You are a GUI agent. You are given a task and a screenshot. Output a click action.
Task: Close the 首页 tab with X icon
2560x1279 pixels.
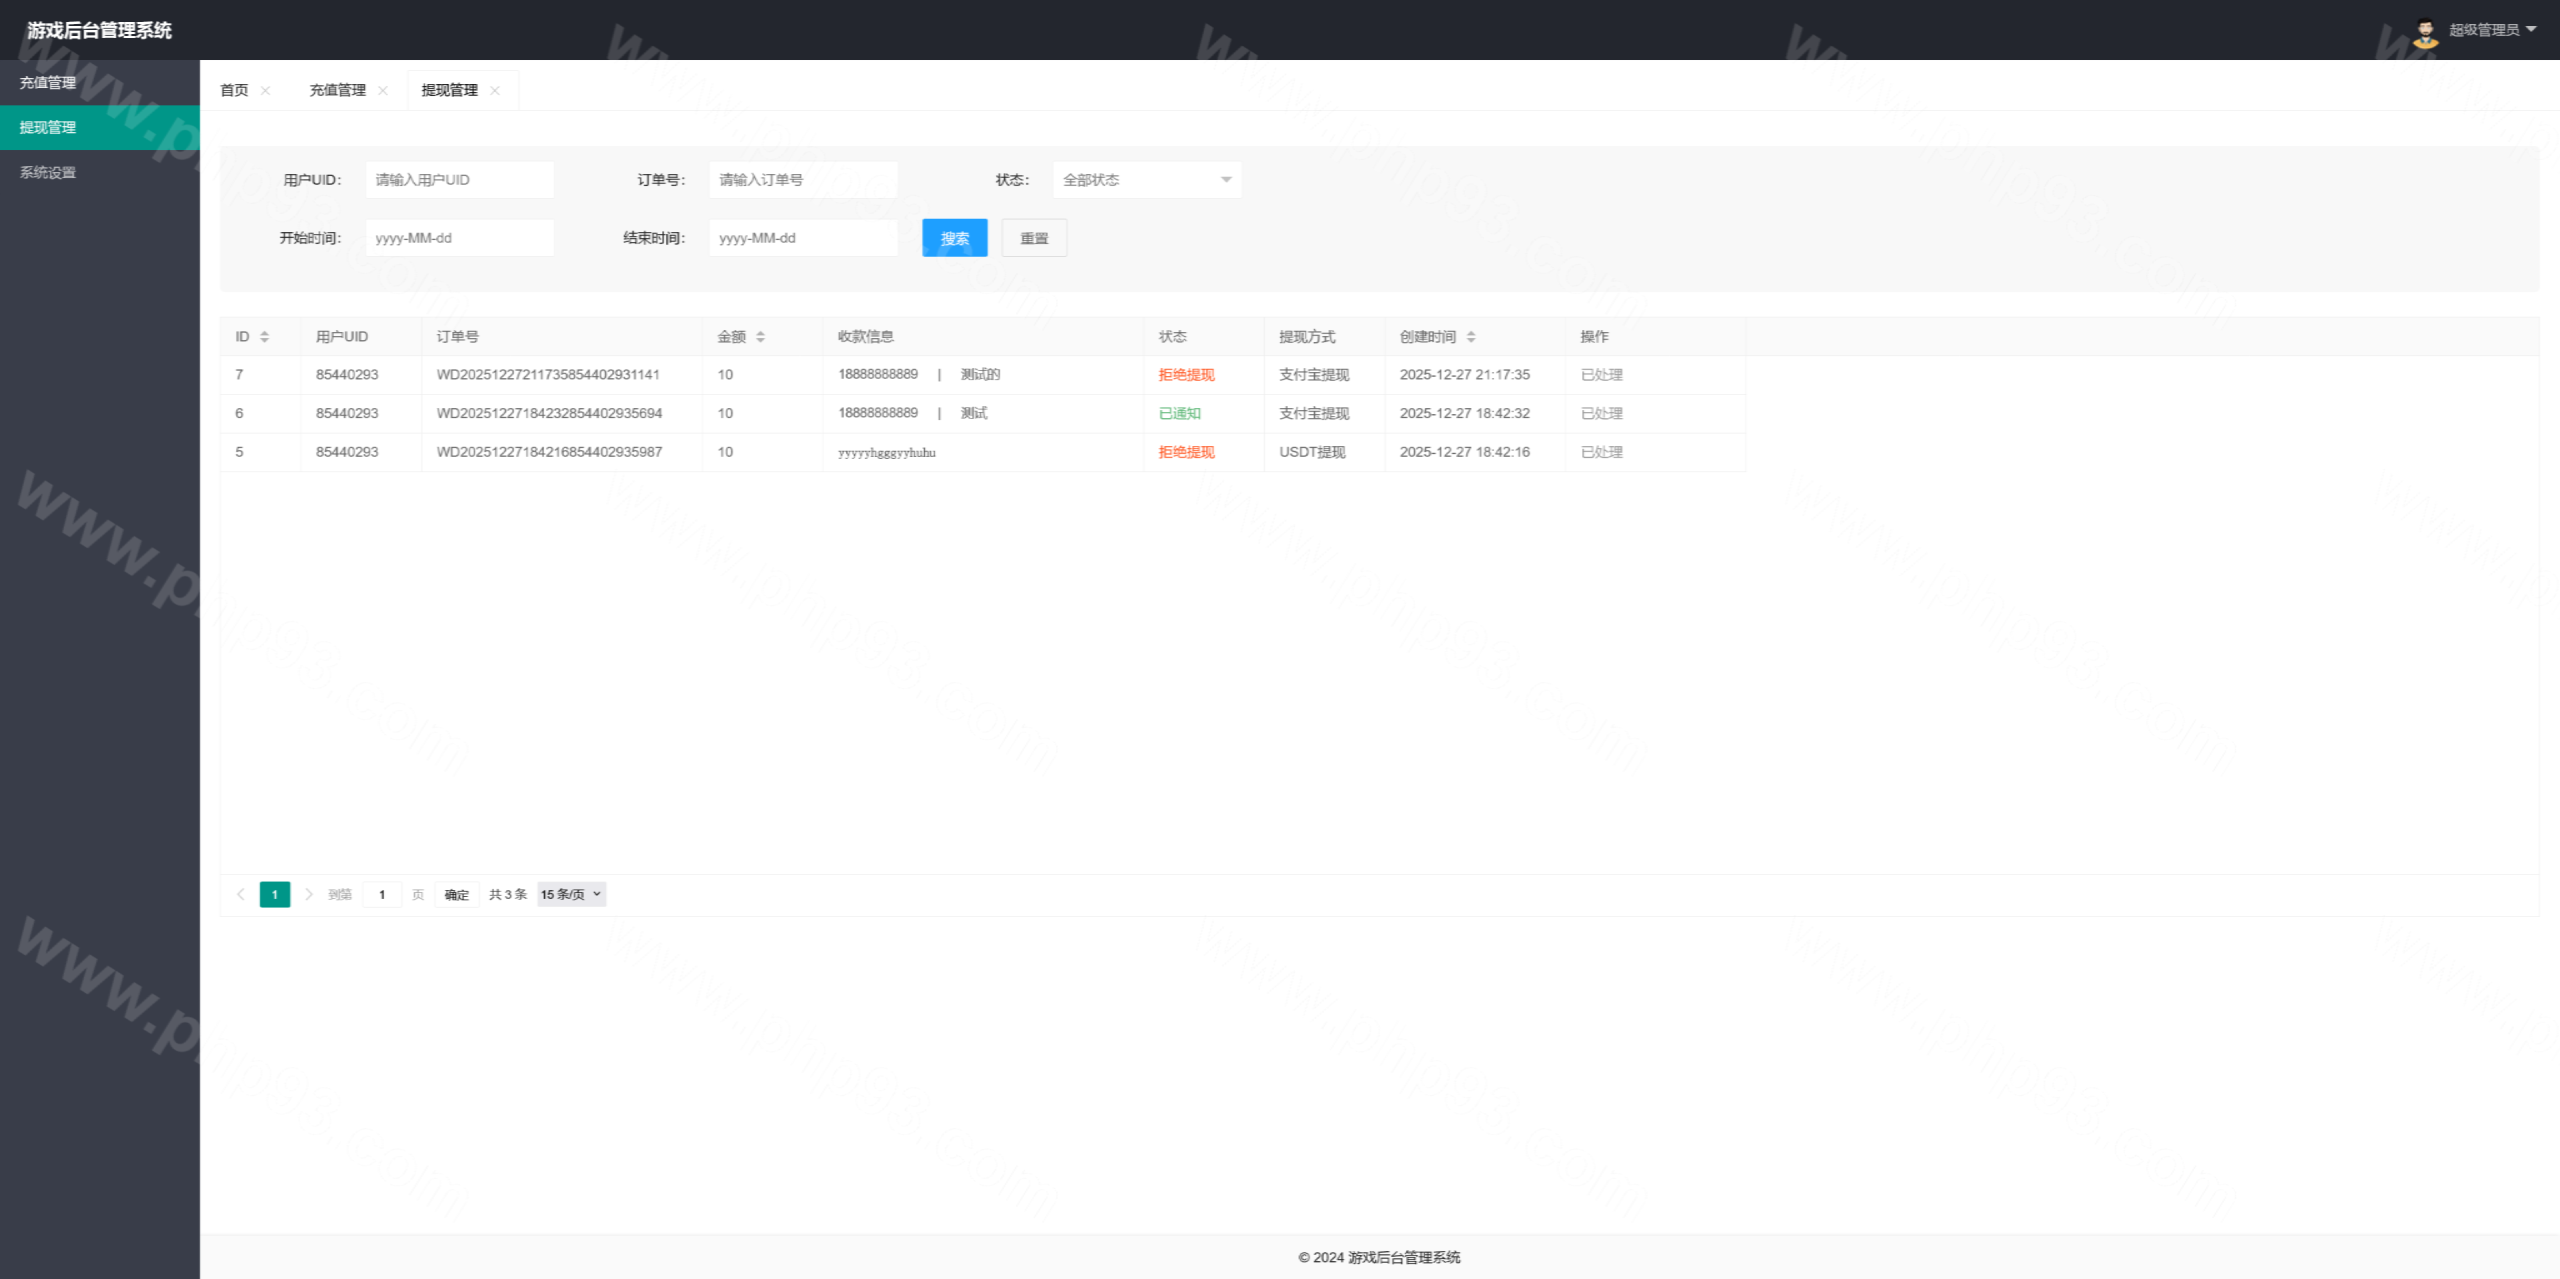click(265, 90)
